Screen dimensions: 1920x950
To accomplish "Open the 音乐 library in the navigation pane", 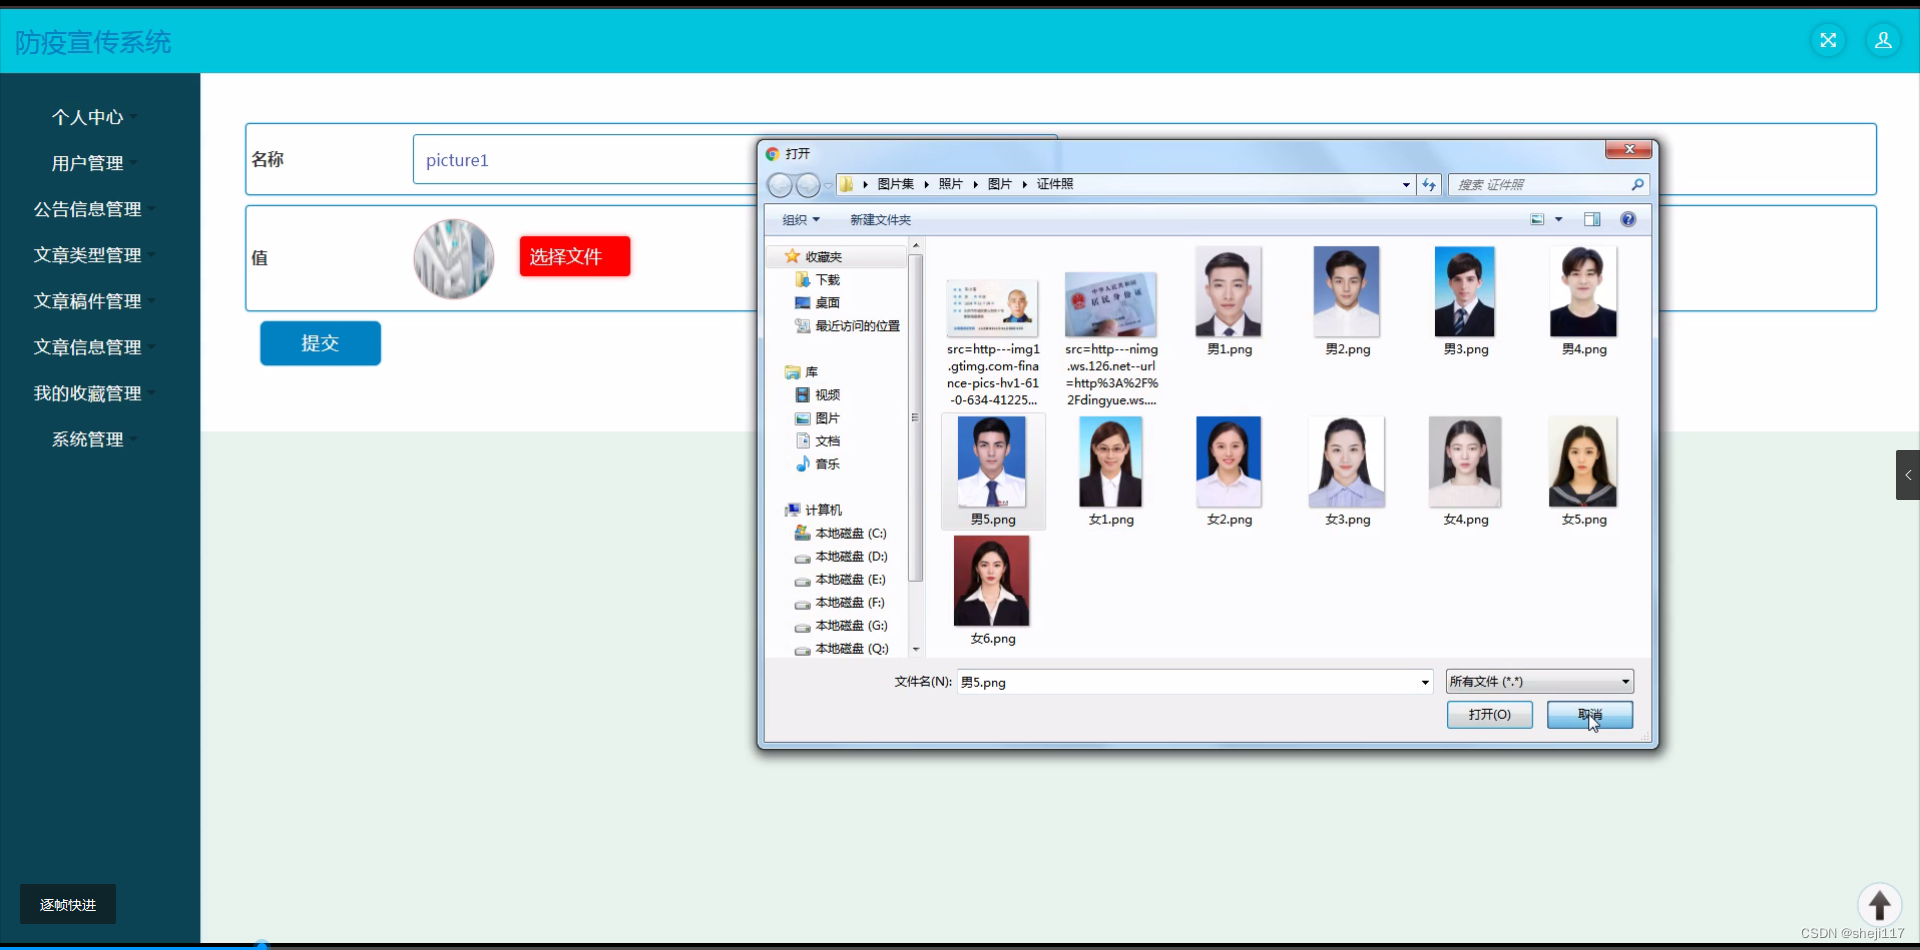I will 827,464.
